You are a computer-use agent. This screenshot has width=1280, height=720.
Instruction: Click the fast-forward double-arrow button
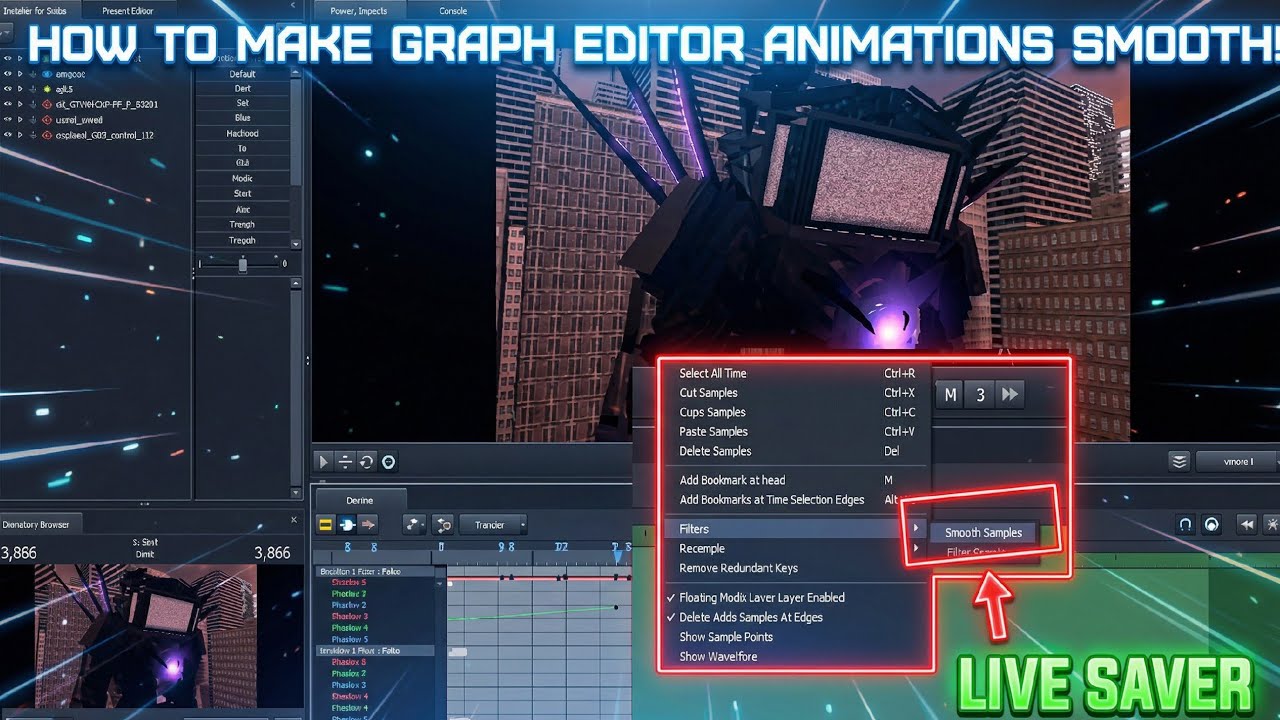[1010, 395]
